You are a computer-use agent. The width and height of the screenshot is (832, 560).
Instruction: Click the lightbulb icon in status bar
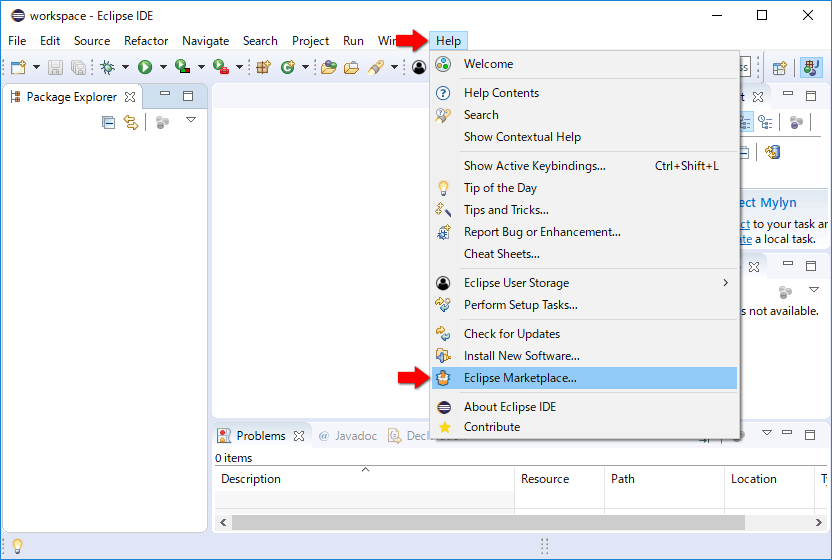17,546
